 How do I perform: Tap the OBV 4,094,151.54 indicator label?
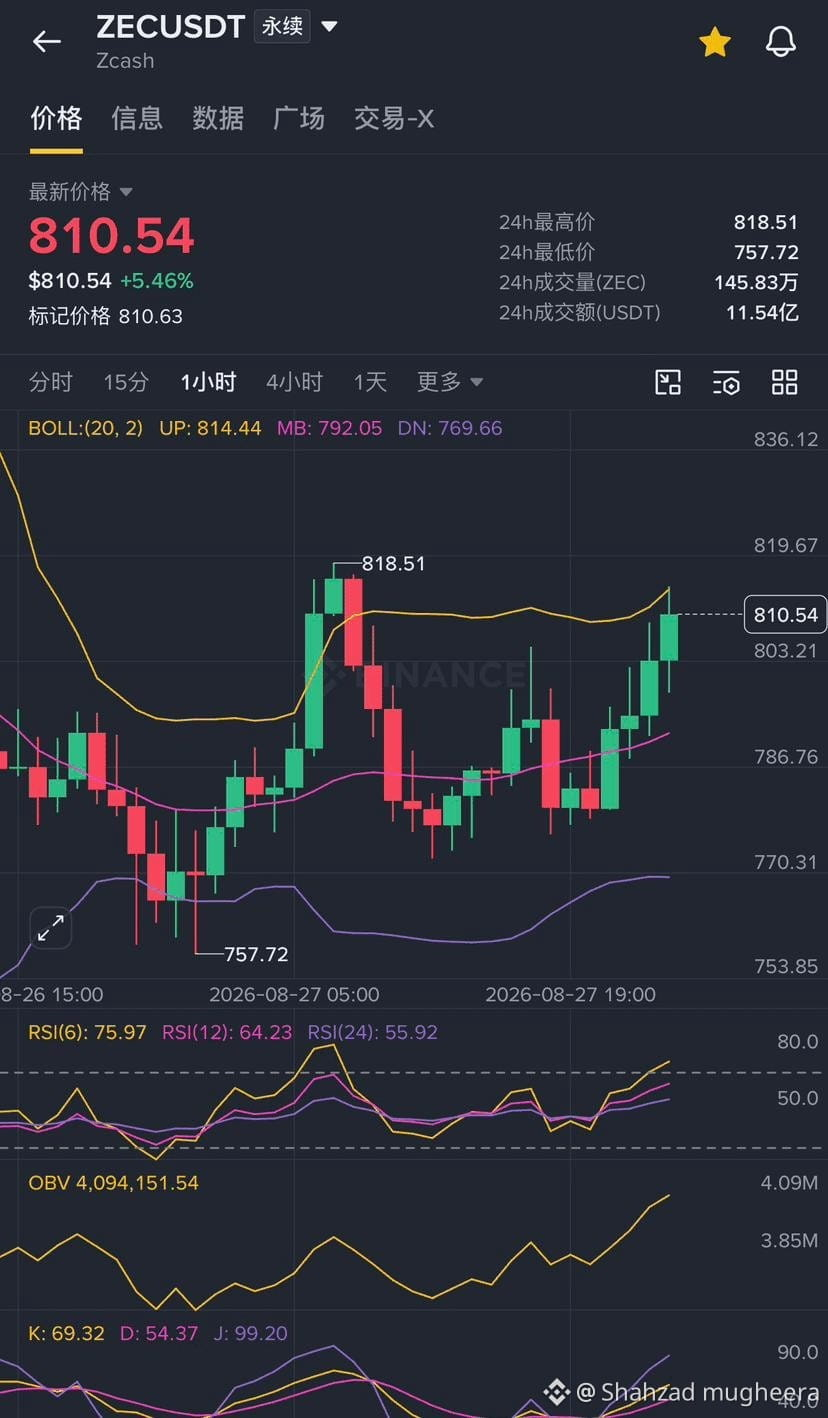pyautogui.click(x=113, y=1182)
